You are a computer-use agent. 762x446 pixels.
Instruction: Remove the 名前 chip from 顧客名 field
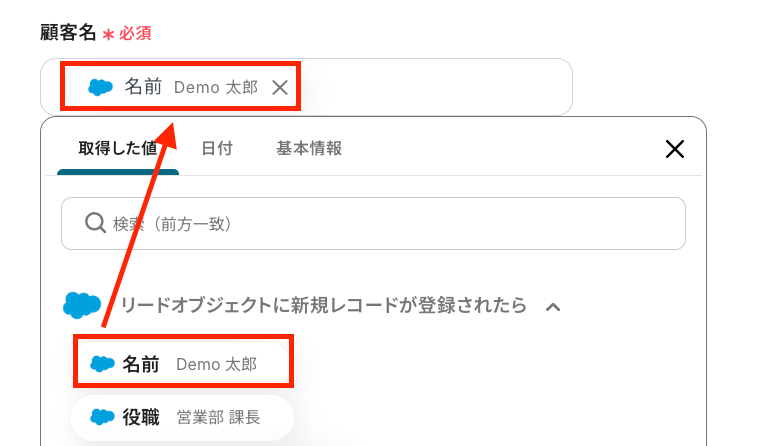(280, 88)
